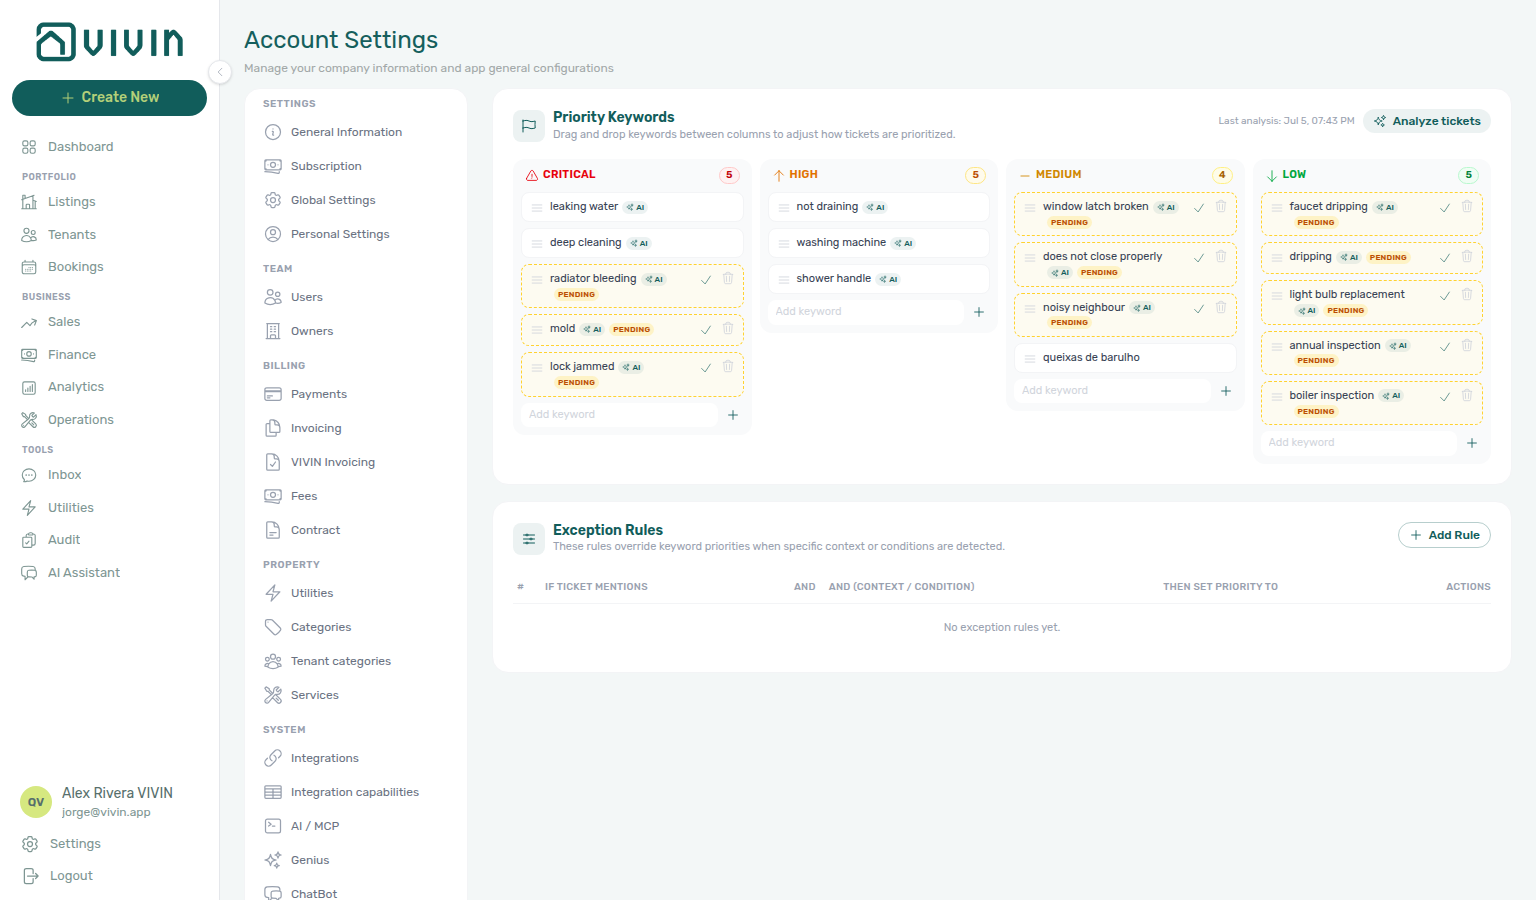Click the Invoicing documents icon
The image size is (1536, 900).
coord(273,428)
